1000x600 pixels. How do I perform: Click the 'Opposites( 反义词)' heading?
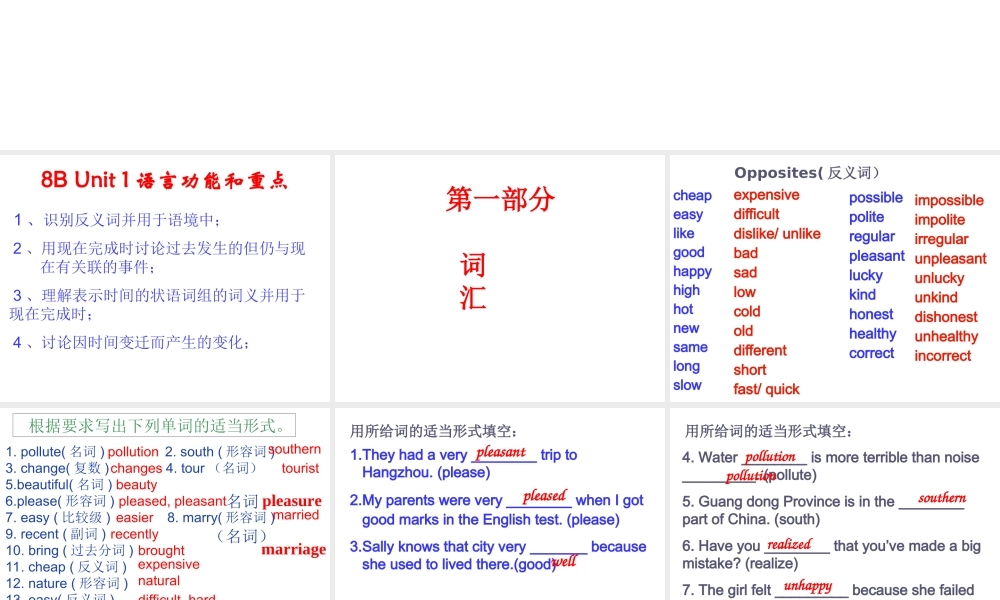pyautogui.click(x=807, y=173)
